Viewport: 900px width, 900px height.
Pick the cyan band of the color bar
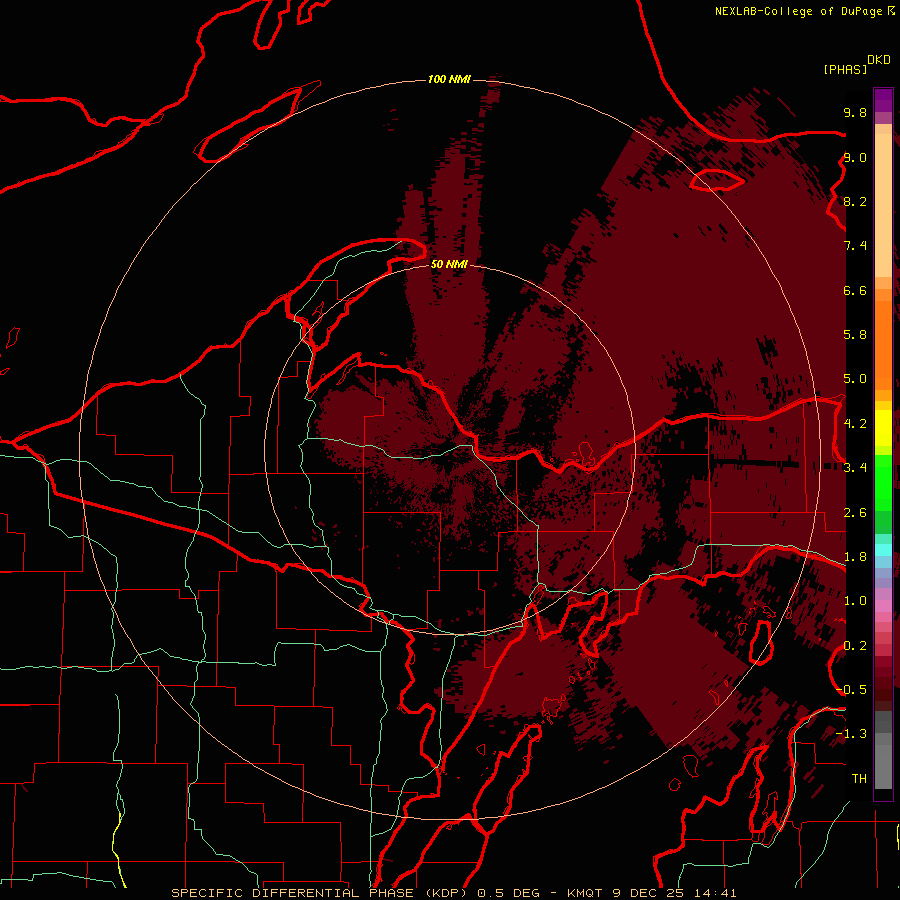(883, 549)
